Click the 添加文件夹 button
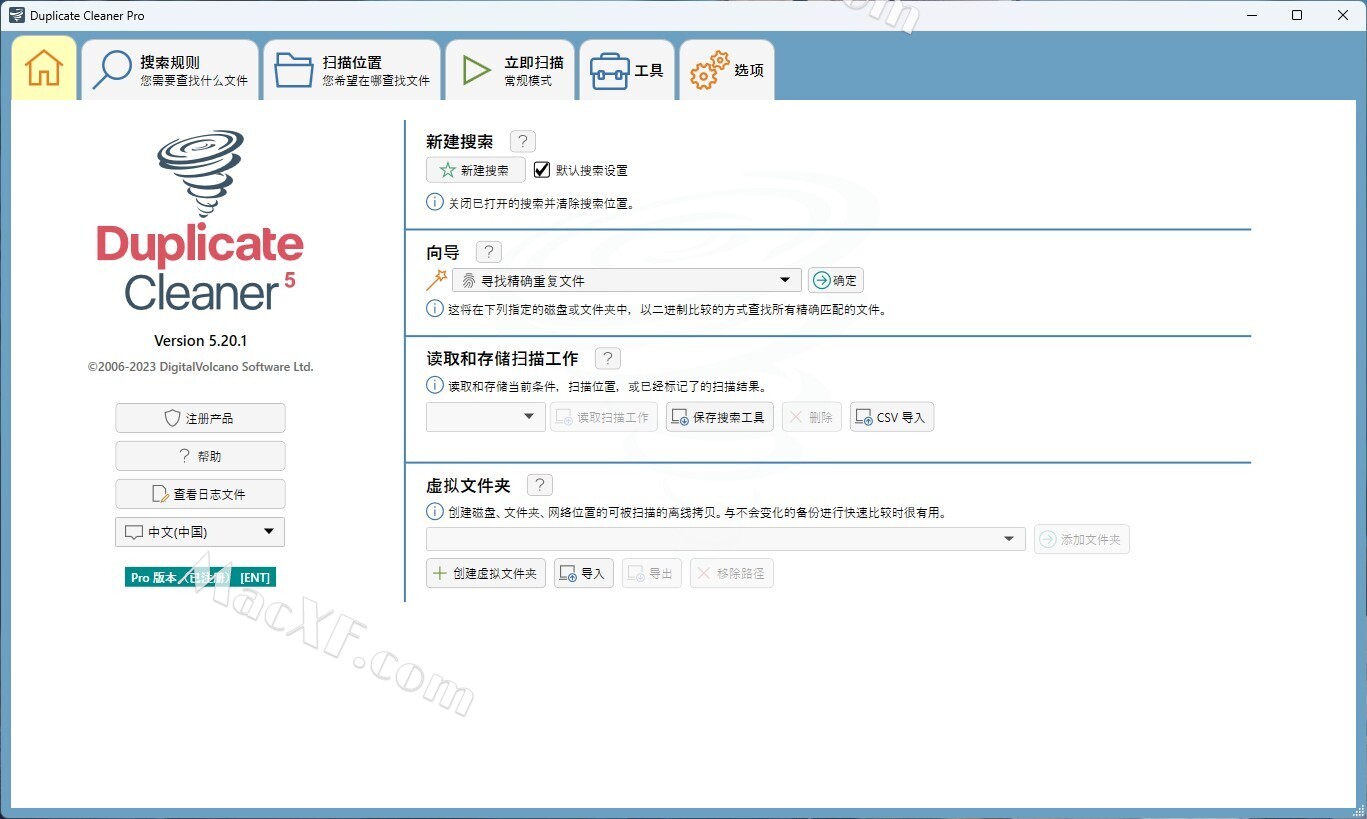Image resolution: width=1367 pixels, height=819 pixels. tap(1082, 539)
